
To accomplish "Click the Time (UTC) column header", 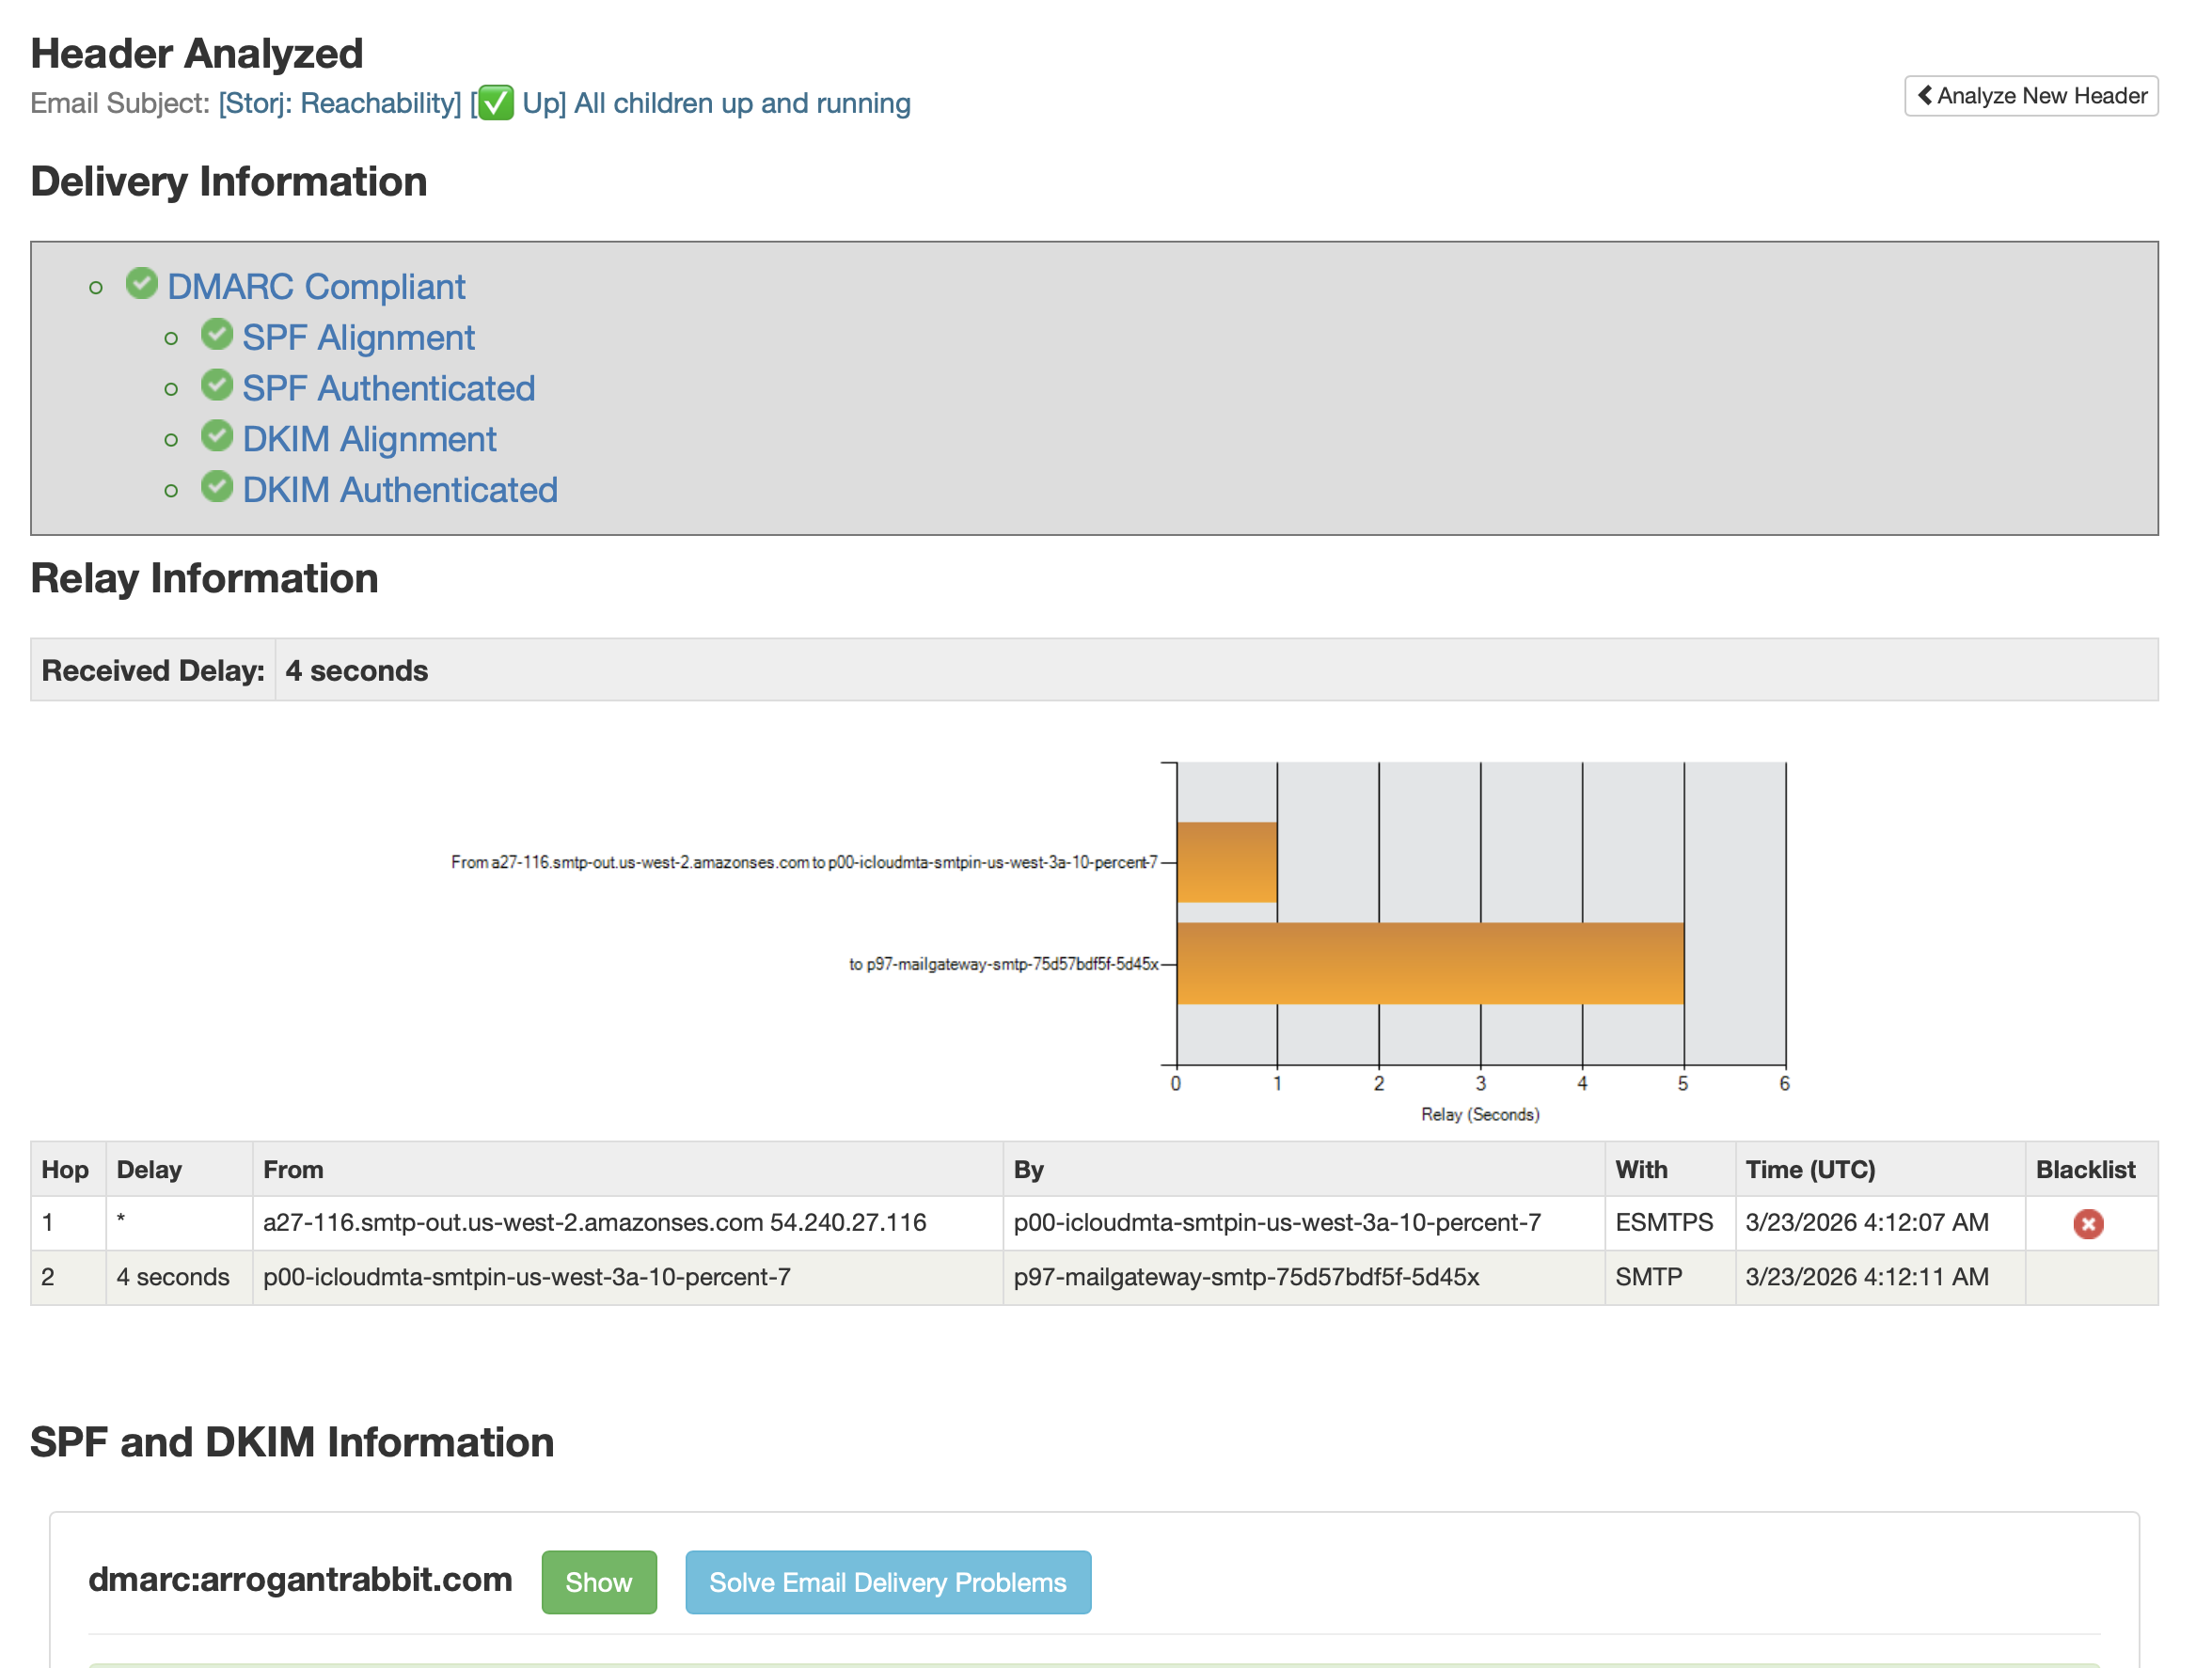I will click(x=1809, y=1169).
